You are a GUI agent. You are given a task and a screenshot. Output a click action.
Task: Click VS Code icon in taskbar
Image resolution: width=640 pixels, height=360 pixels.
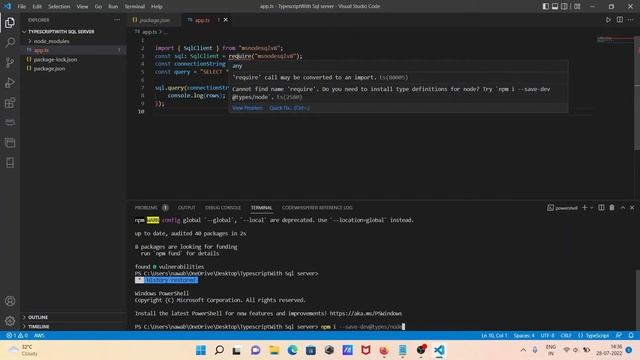[439, 350]
